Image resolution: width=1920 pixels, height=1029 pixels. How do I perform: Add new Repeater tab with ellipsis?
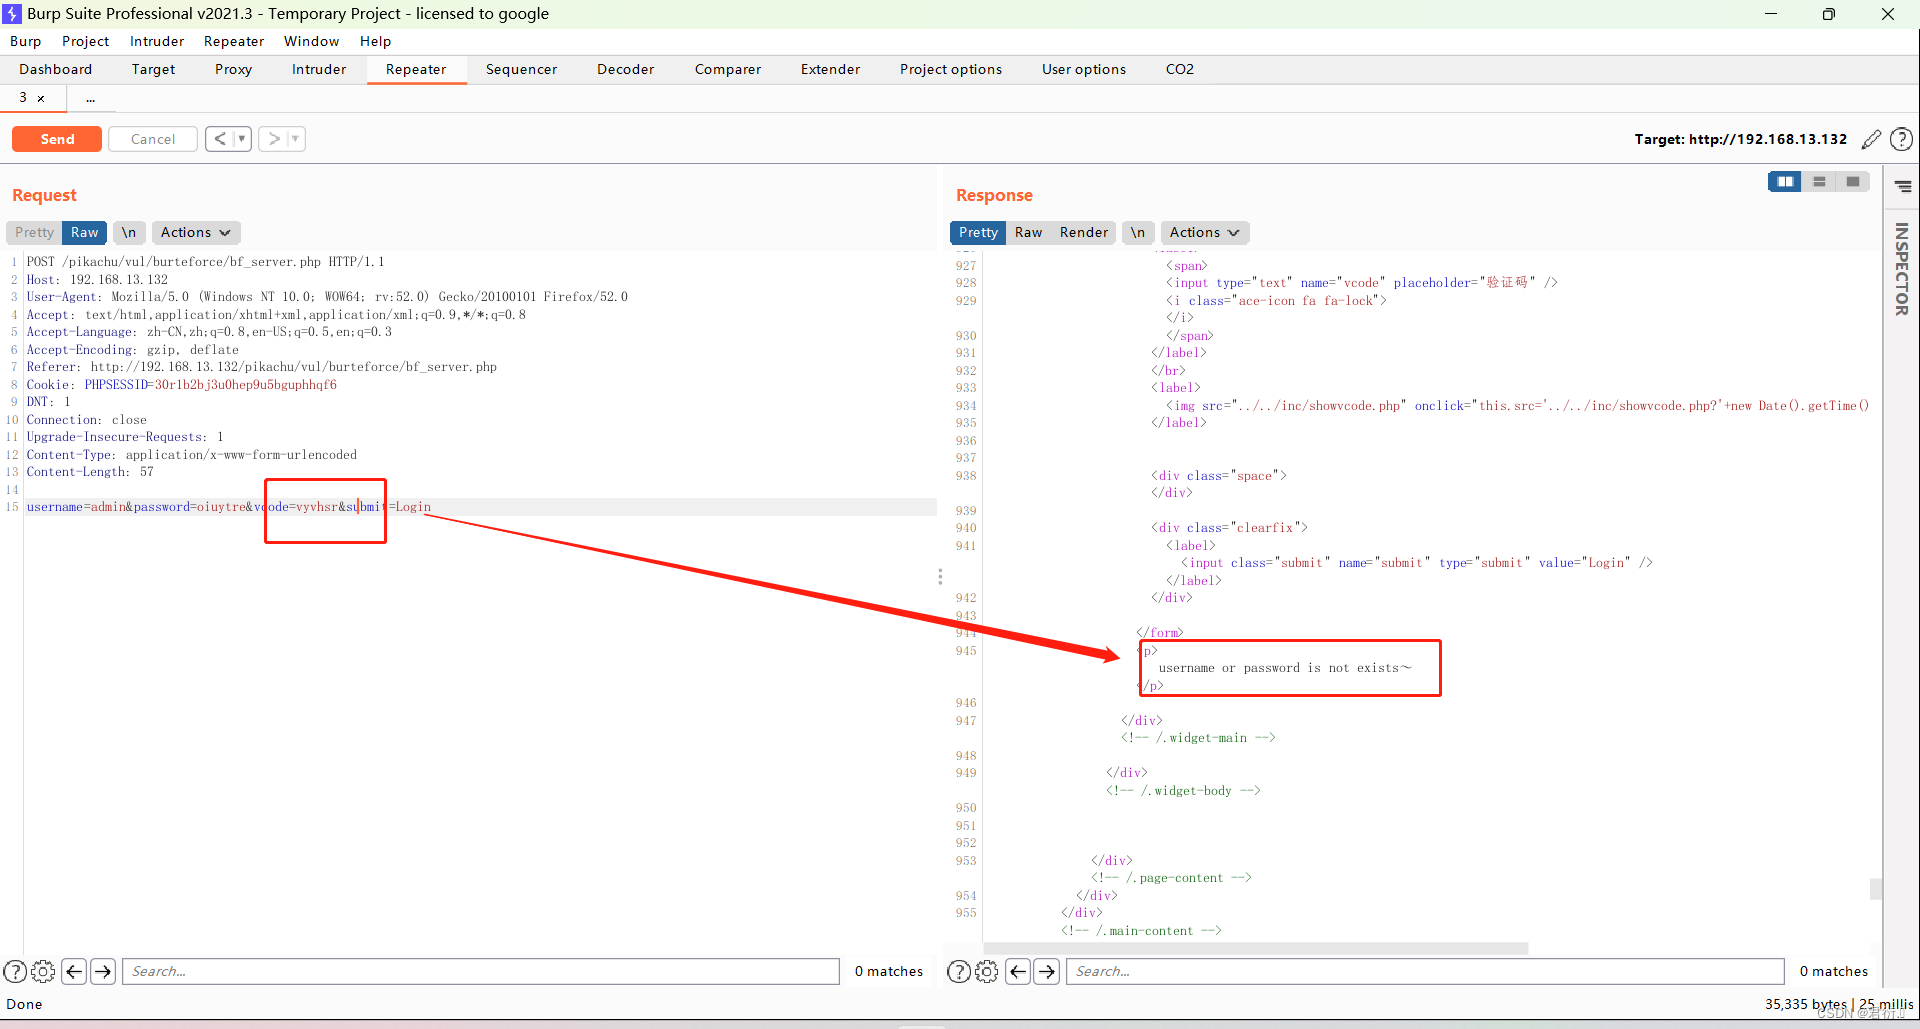pos(90,98)
